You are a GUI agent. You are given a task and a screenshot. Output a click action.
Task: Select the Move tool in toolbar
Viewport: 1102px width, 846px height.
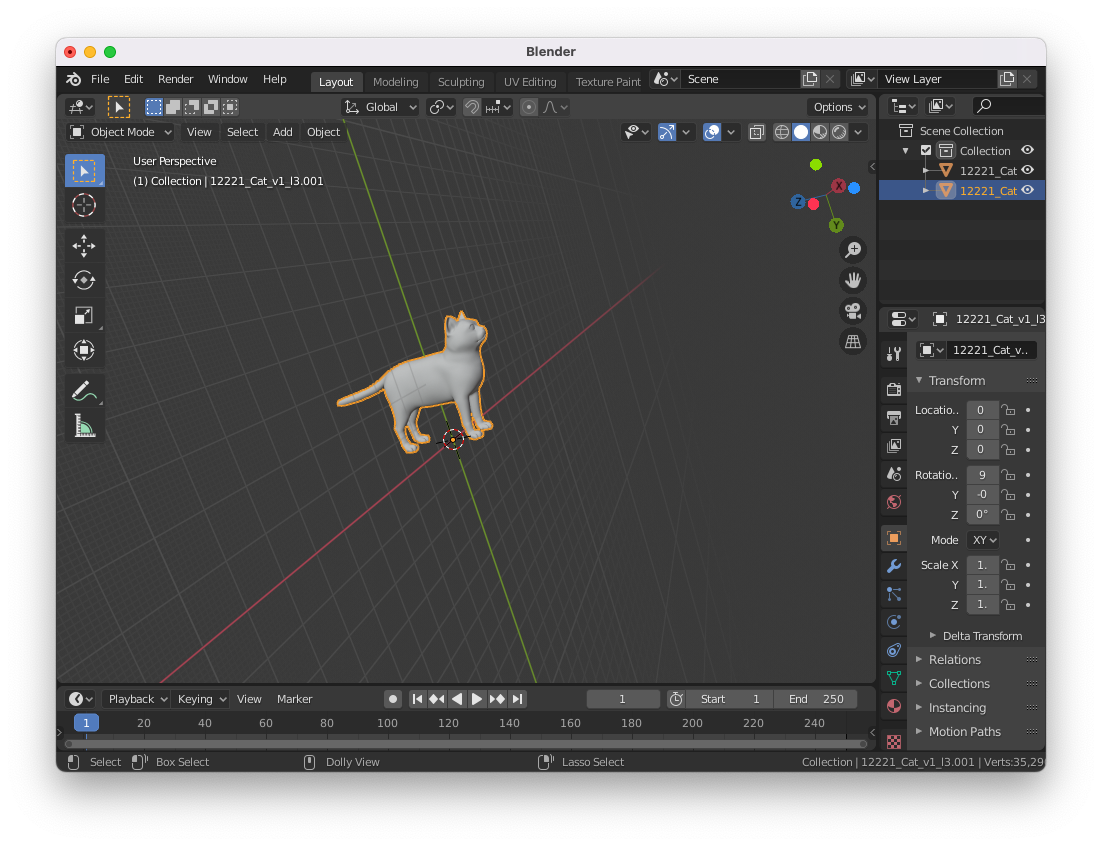pos(84,246)
